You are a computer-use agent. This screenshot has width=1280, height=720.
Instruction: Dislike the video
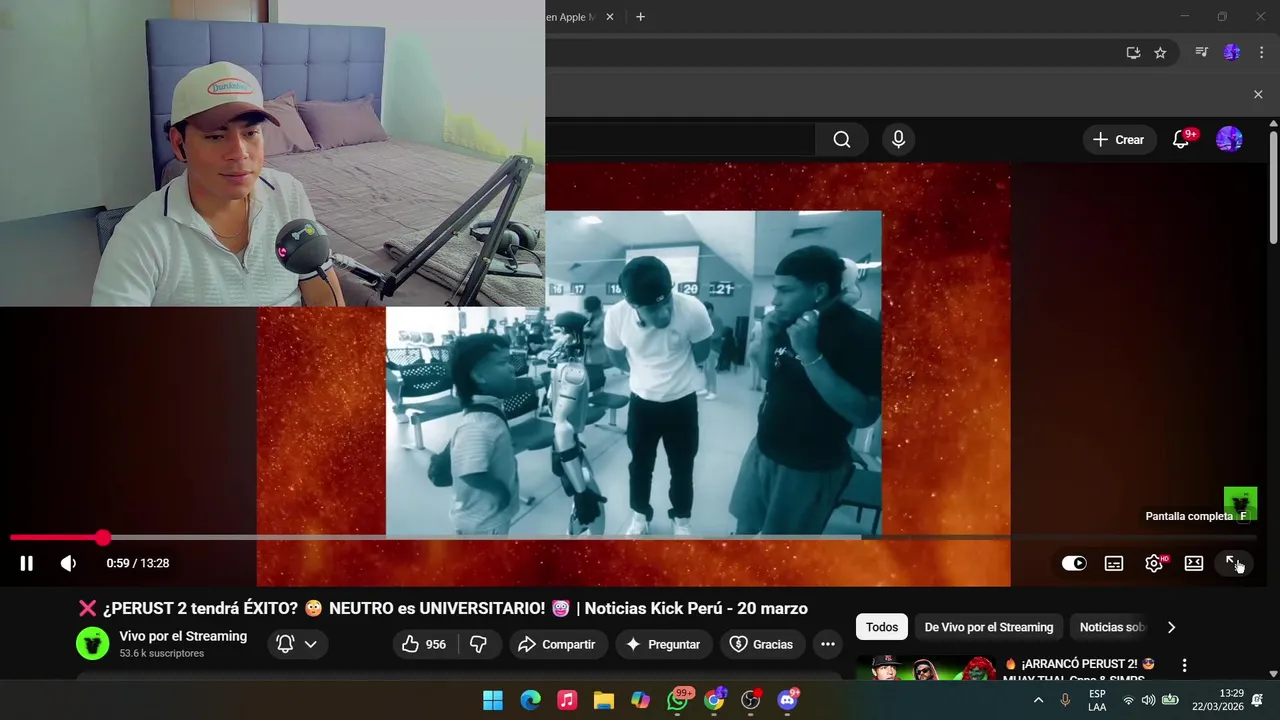pos(478,644)
